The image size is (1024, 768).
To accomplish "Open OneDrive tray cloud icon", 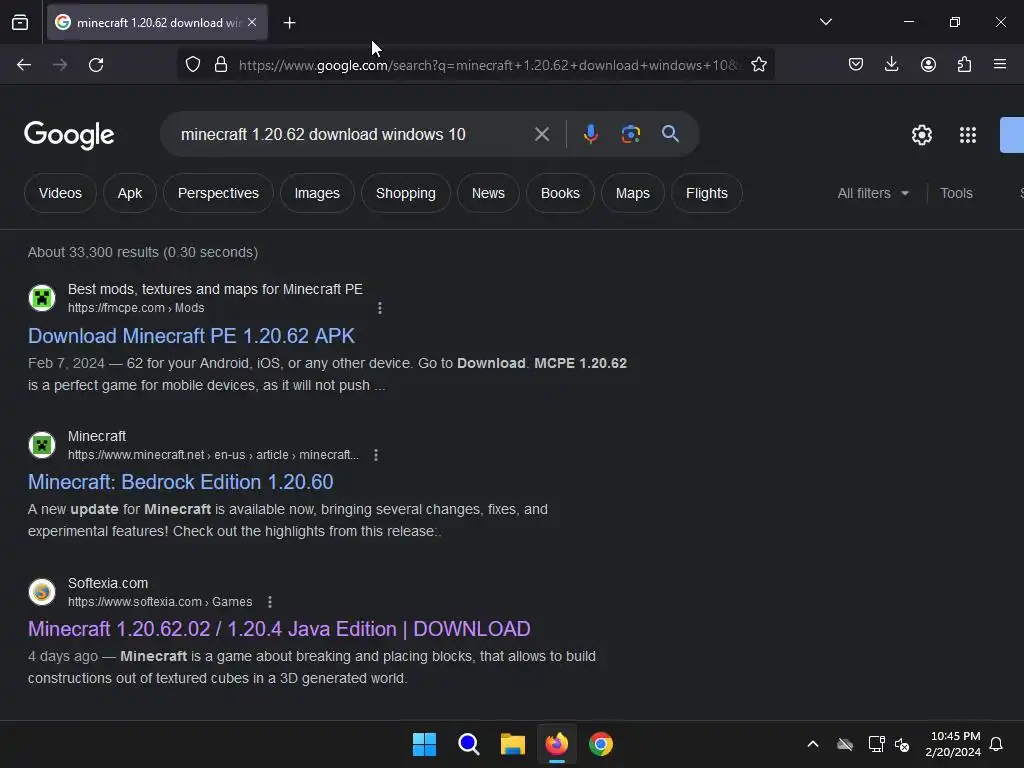I will 845,744.
